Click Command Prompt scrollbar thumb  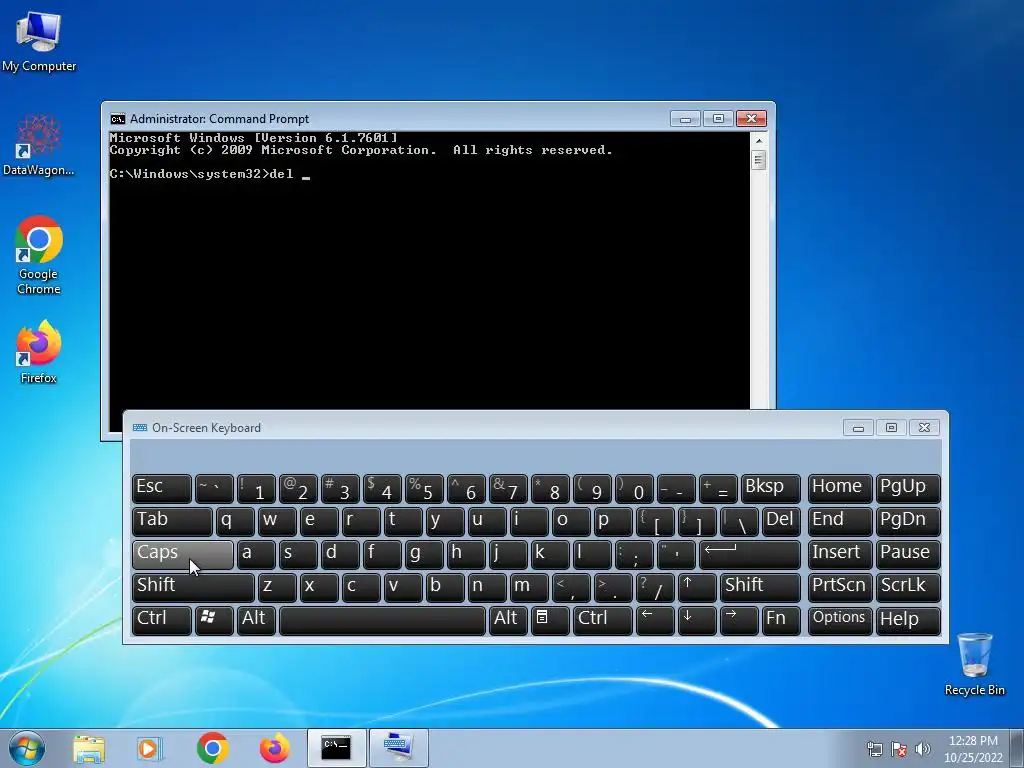[x=758, y=160]
